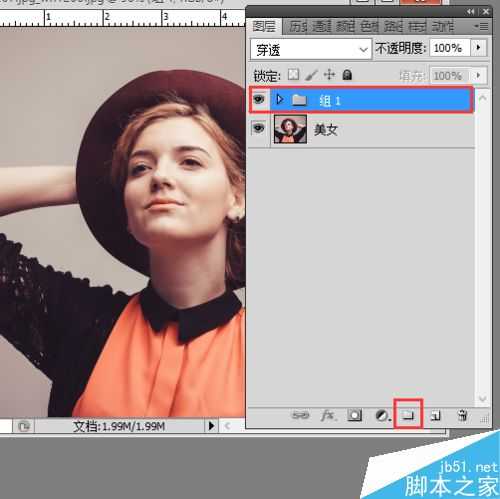
Task: Lock layer position move icon
Action: (x=329, y=74)
